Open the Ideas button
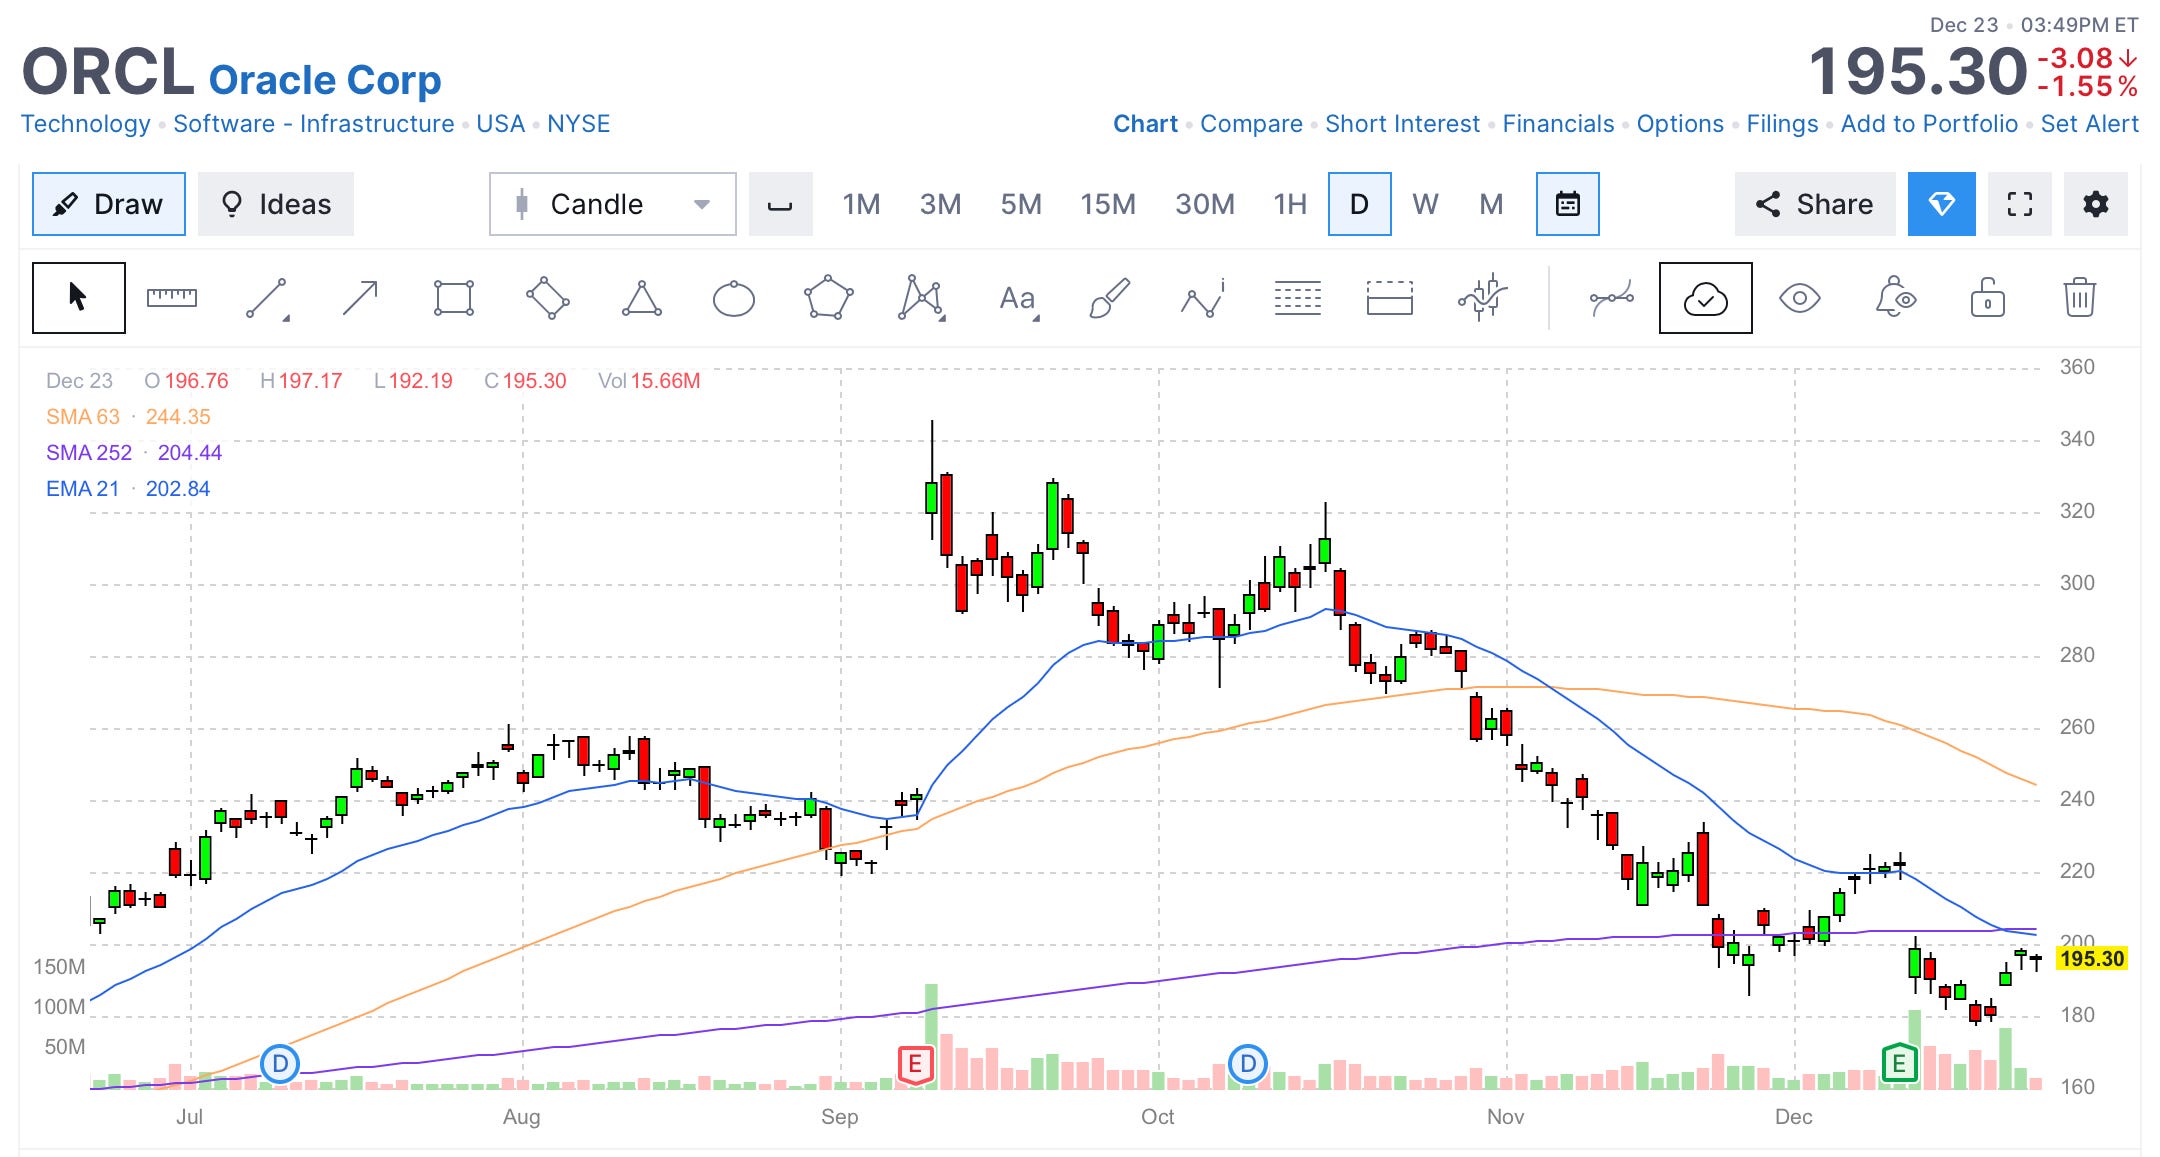2160x1157 pixels. click(276, 204)
